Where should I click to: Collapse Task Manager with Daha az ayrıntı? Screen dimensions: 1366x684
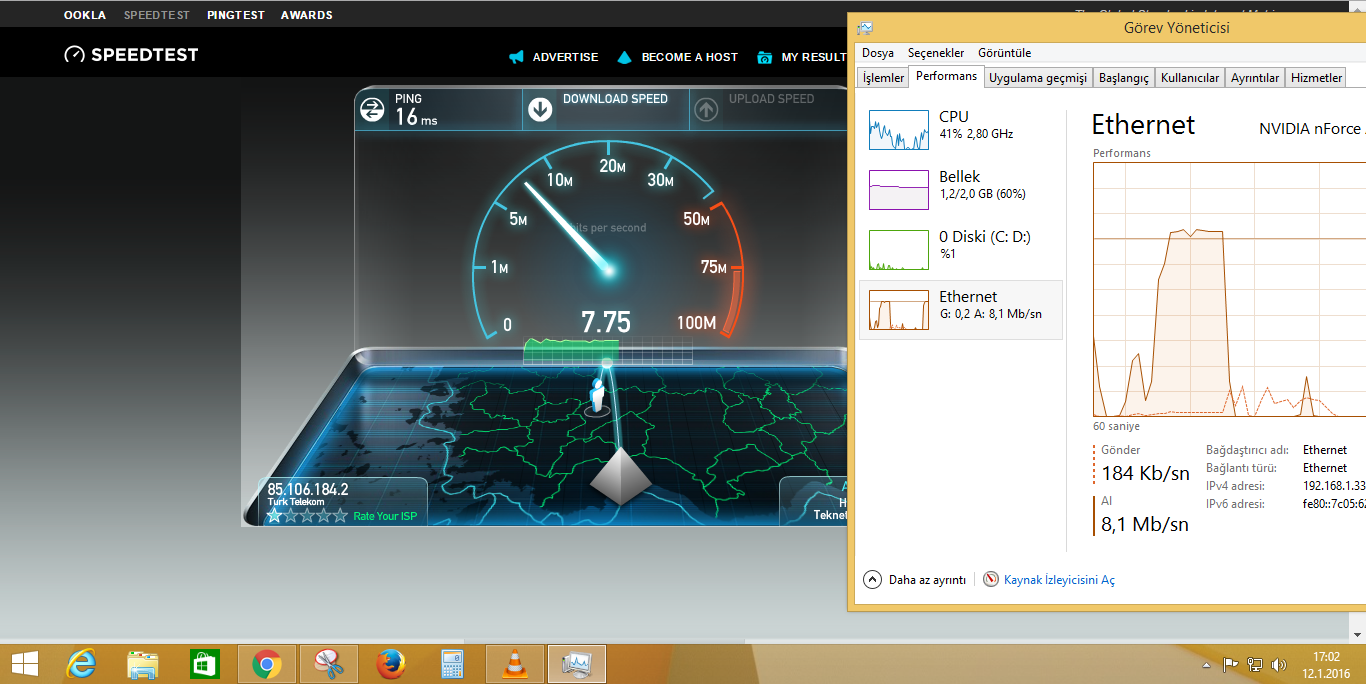click(x=915, y=579)
